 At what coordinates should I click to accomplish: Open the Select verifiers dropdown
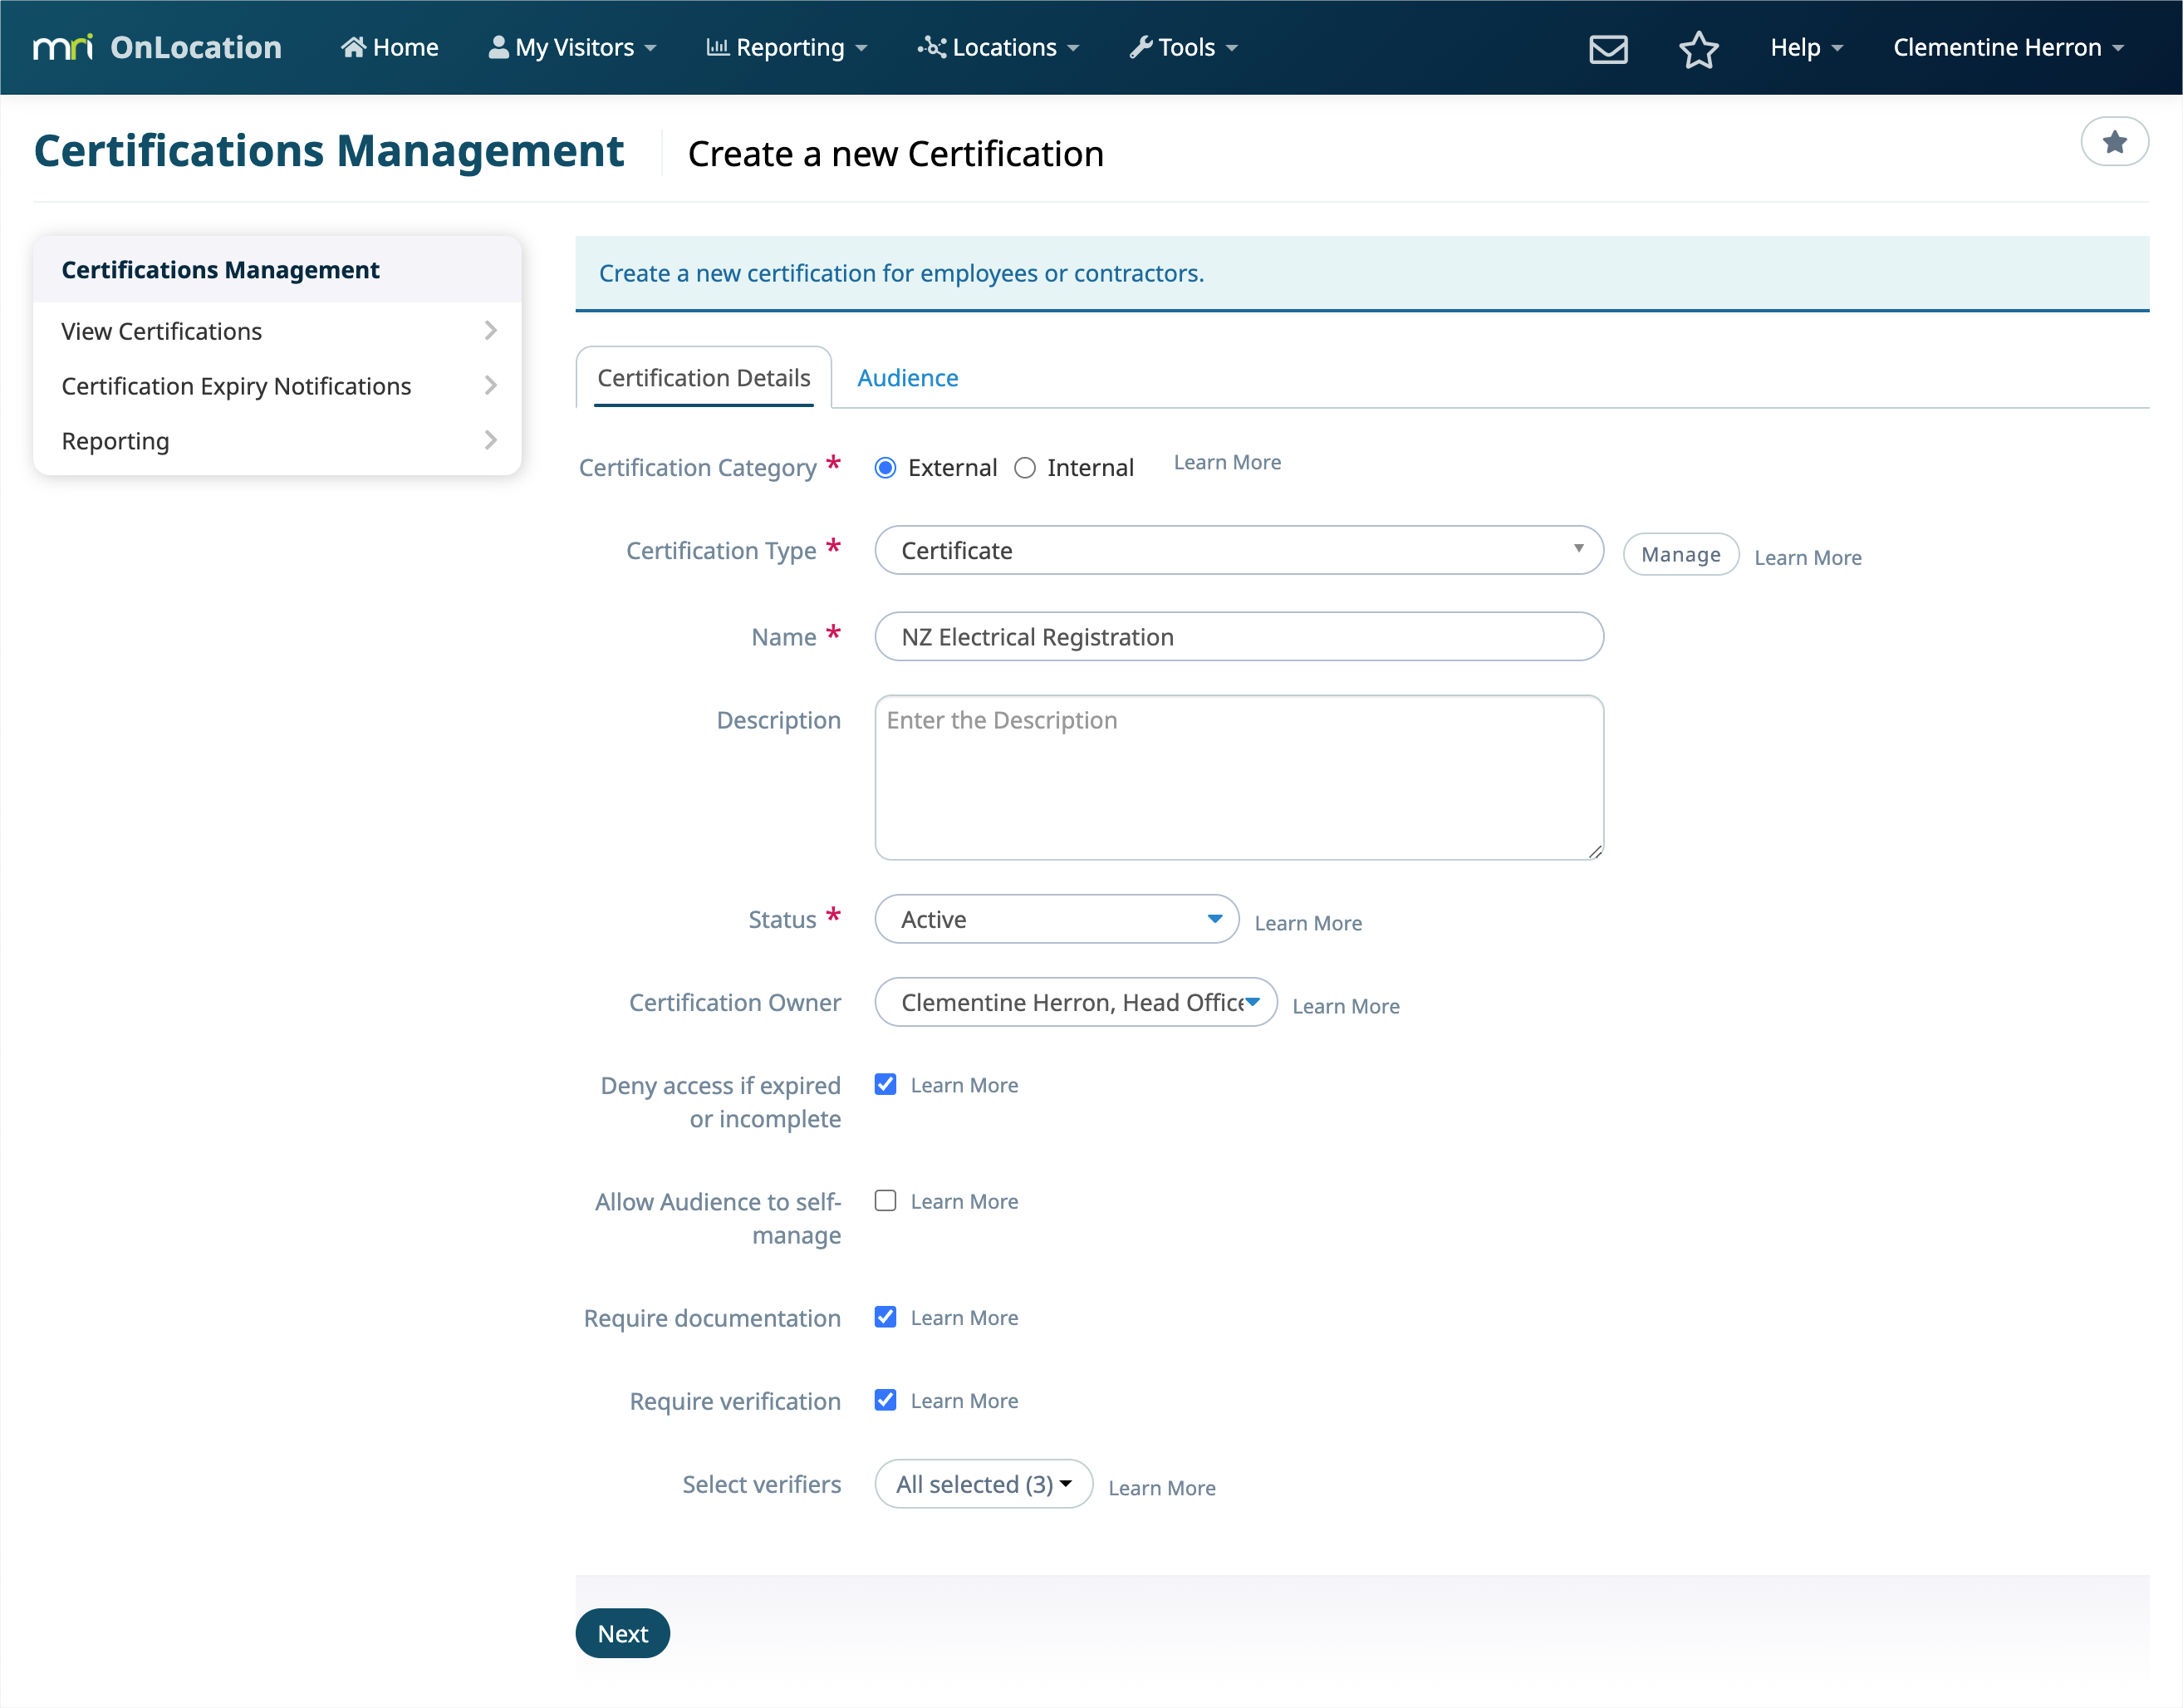coord(983,1483)
